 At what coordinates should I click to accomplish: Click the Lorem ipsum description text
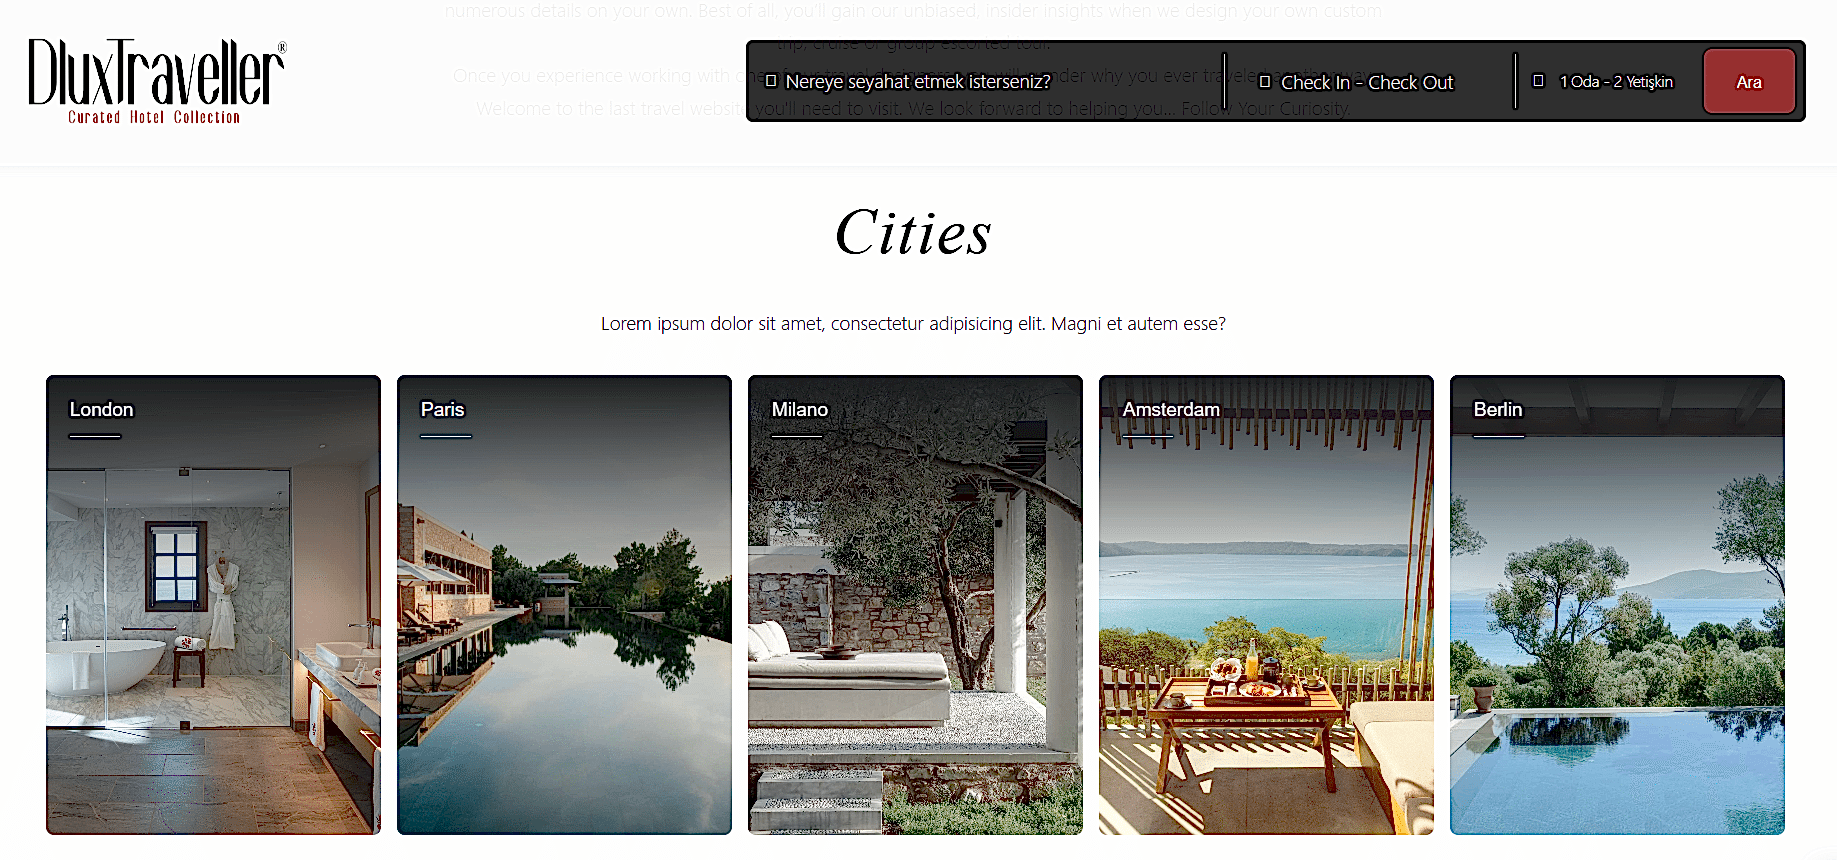(x=913, y=324)
